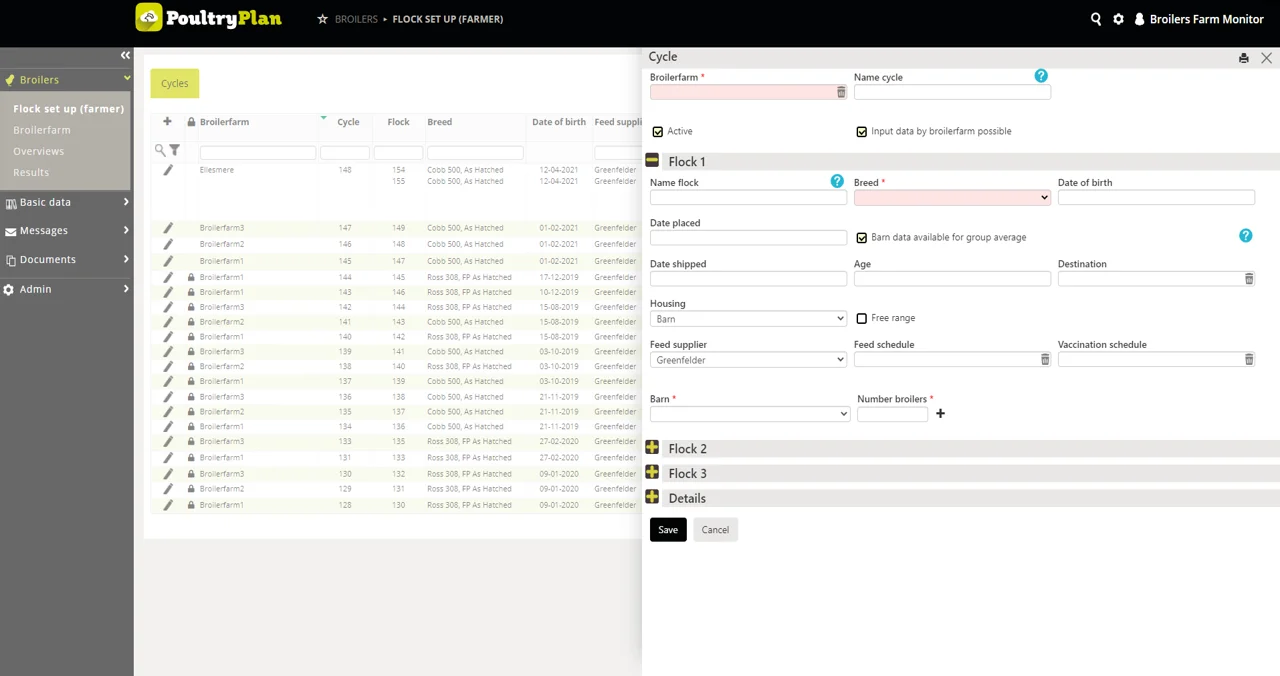Click the search magnifier icon in top bar
Screen dimensions: 1280x676
(1096, 19)
